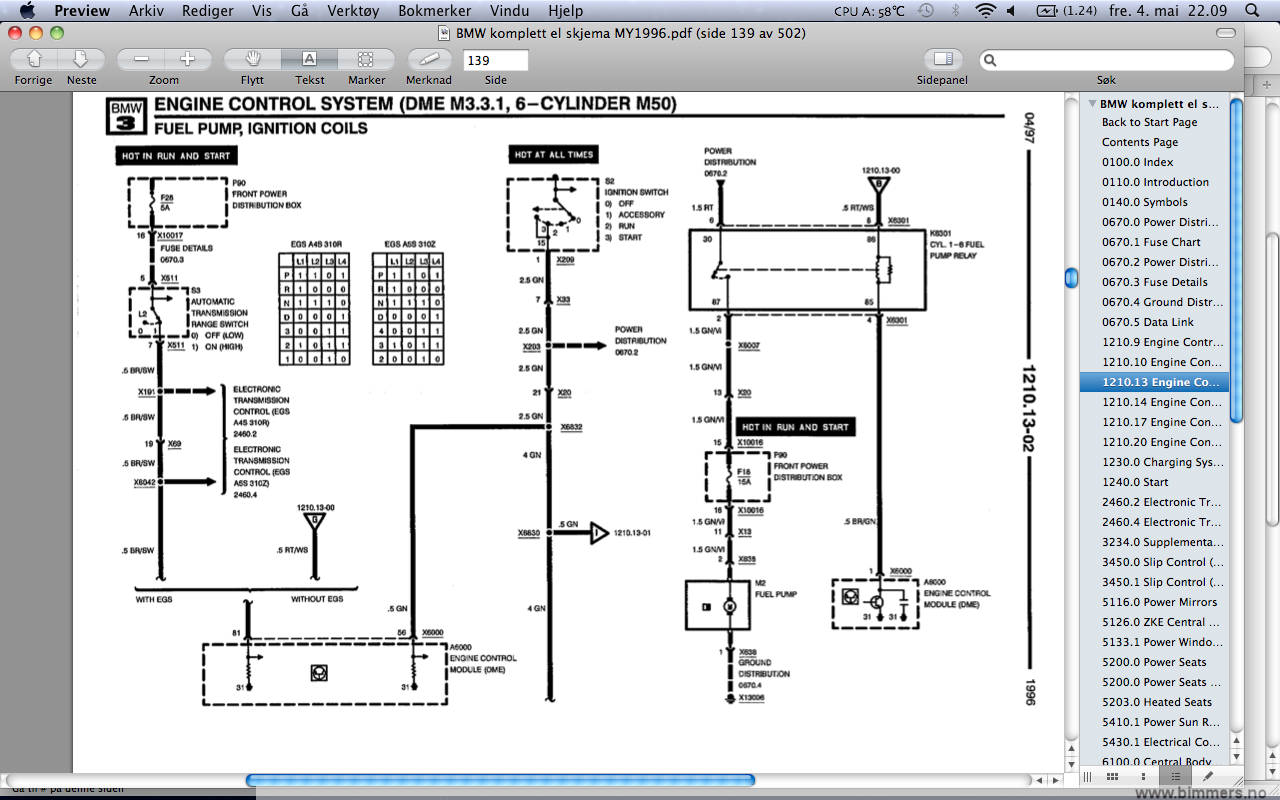Open 0100.0 Index outline entry
The height and width of the screenshot is (800, 1280).
point(1138,162)
